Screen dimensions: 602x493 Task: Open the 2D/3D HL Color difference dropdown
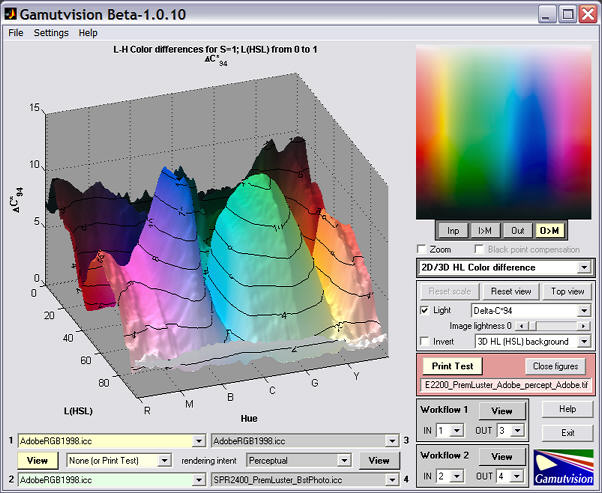coord(506,268)
